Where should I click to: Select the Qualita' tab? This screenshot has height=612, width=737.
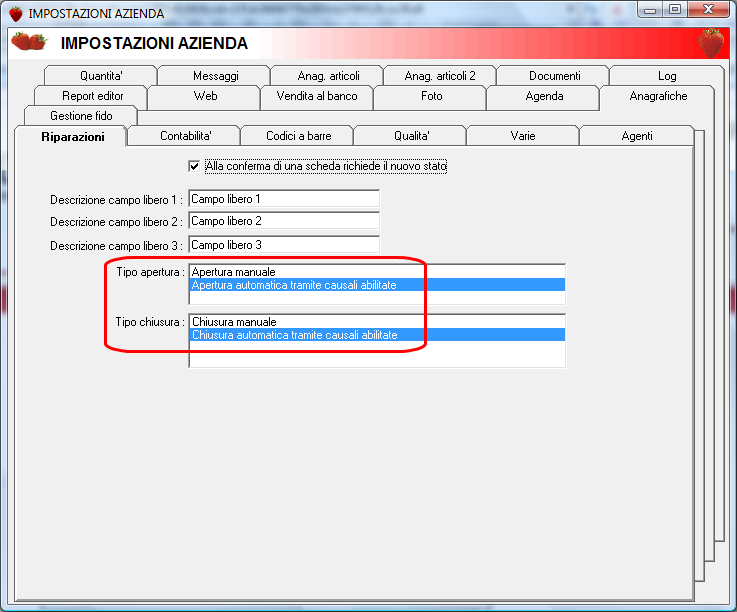pos(411,136)
